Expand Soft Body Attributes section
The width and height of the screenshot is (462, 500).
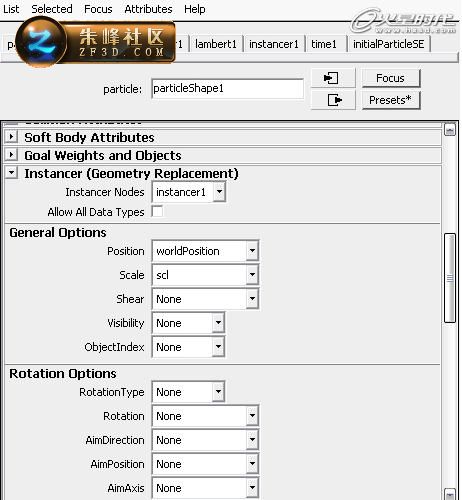point(12,137)
